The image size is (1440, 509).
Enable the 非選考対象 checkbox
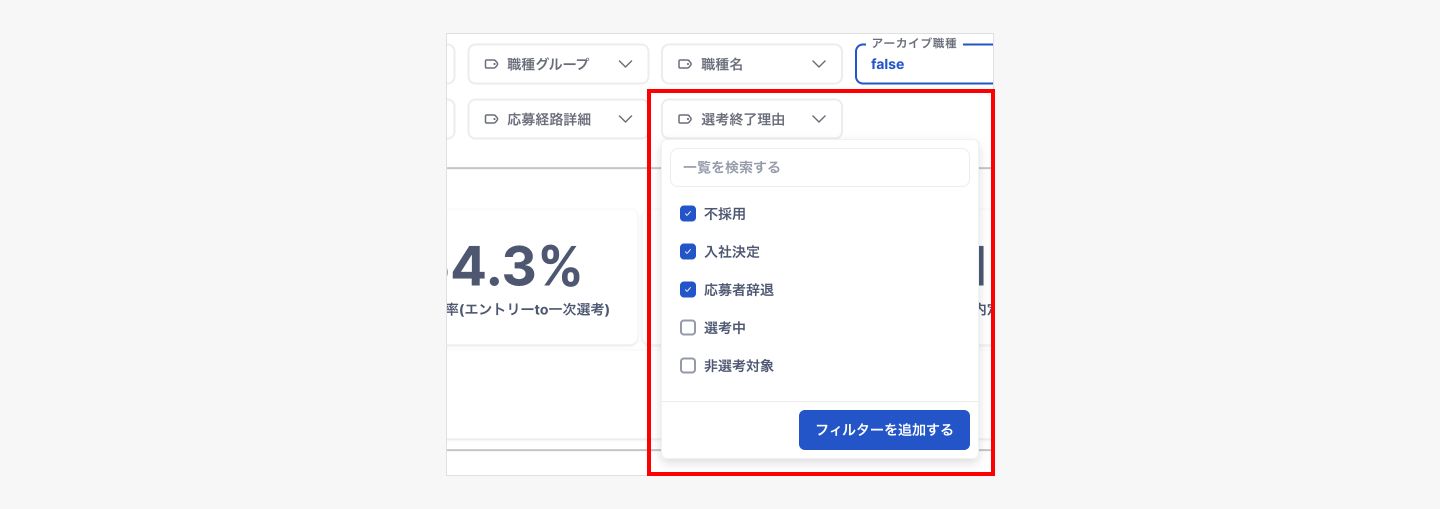[688, 366]
